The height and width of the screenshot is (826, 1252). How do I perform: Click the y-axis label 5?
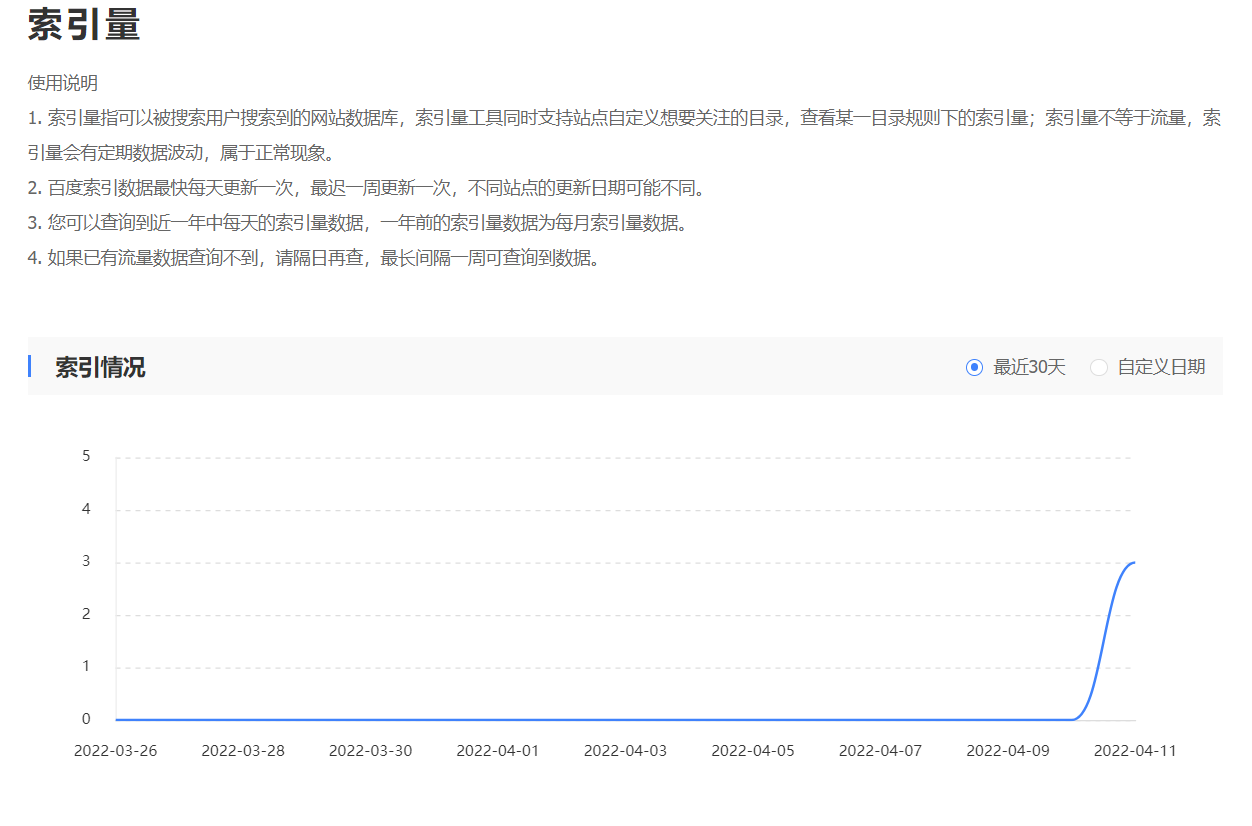(x=86, y=457)
